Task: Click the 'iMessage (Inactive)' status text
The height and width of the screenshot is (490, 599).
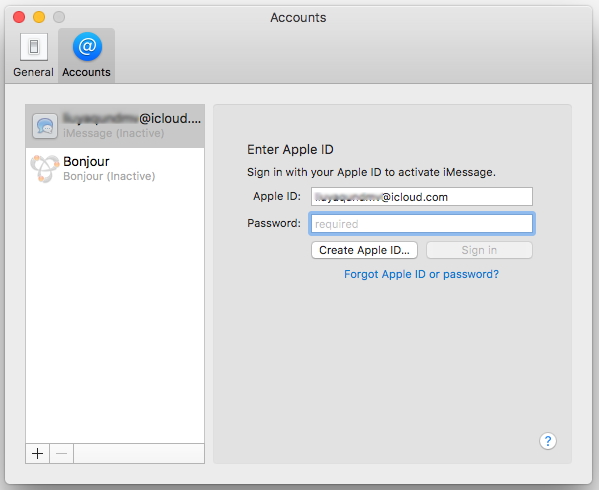Action: [x=113, y=133]
